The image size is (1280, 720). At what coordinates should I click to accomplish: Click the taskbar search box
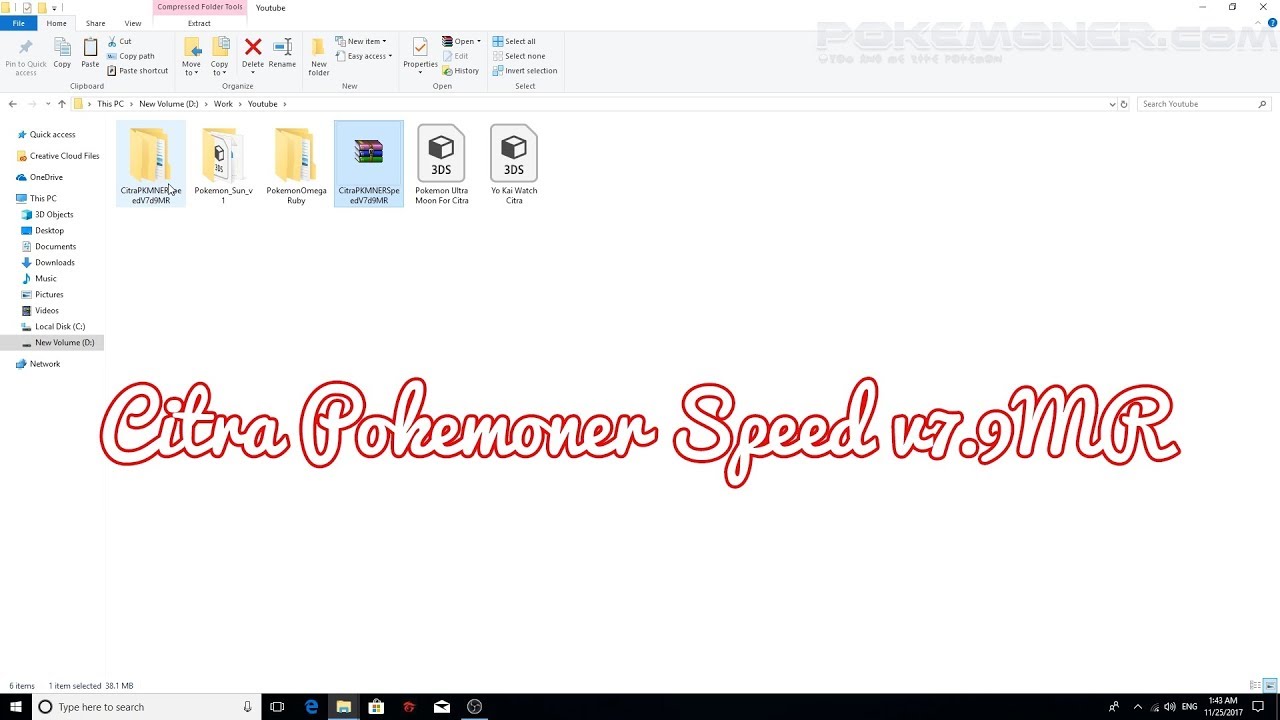coord(146,707)
